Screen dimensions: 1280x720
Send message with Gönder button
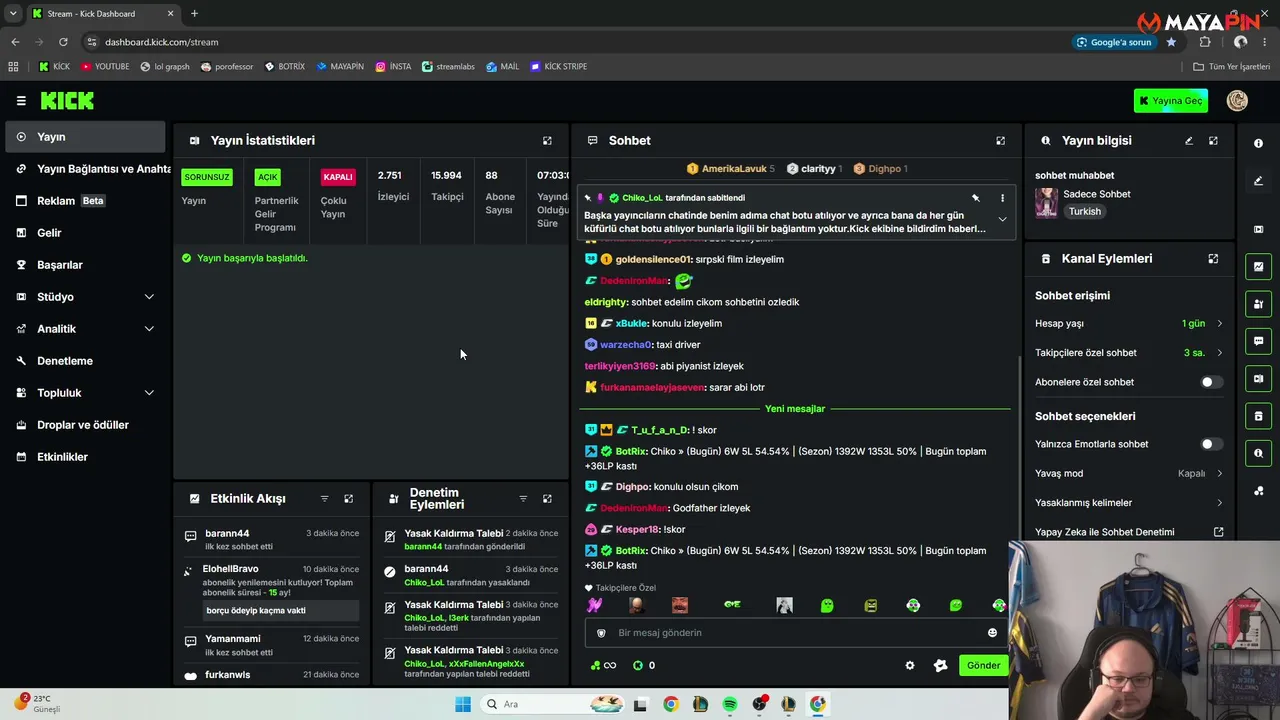983,665
